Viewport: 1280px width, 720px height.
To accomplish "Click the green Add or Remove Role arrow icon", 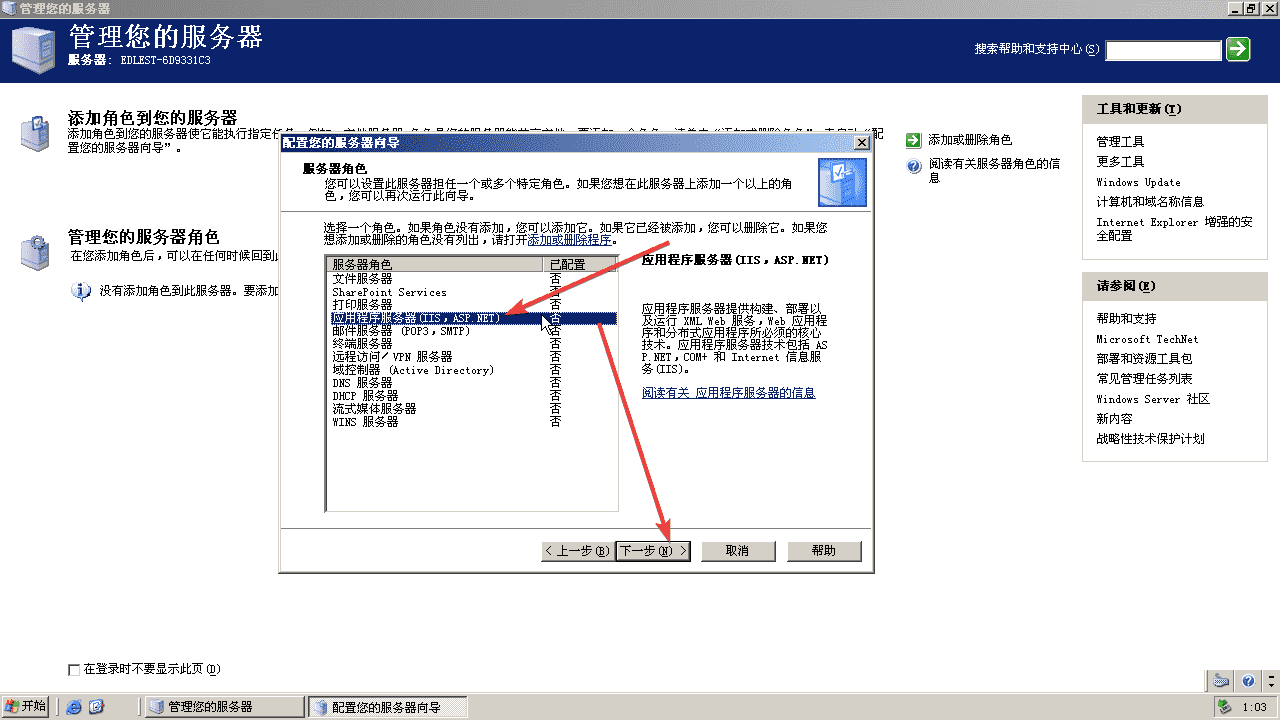I will [x=913, y=140].
